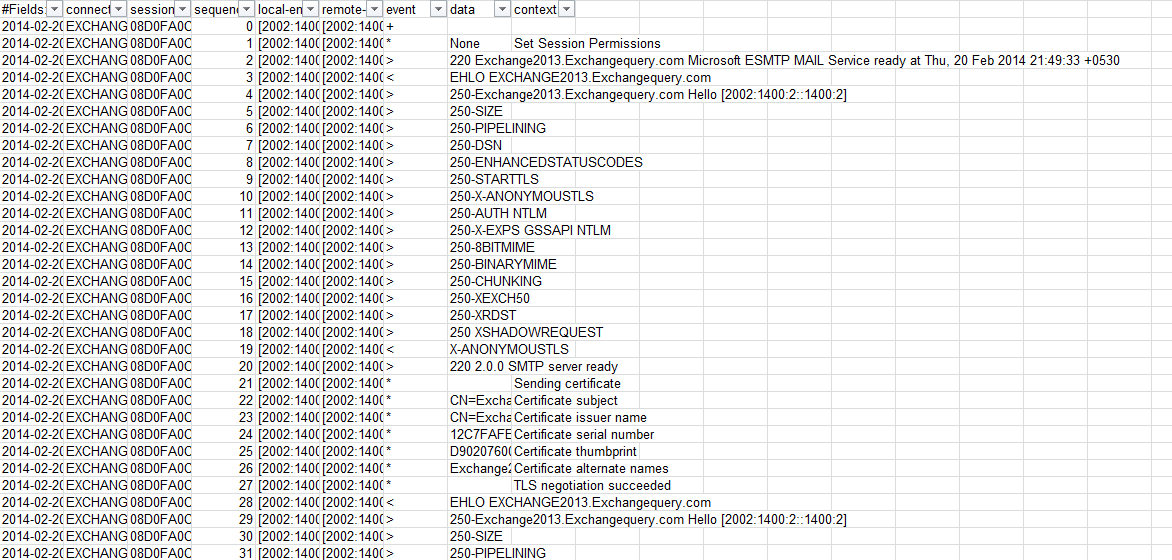Open the connector column filter arrow
The height and width of the screenshot is (560, 1172).
[119, 9]
